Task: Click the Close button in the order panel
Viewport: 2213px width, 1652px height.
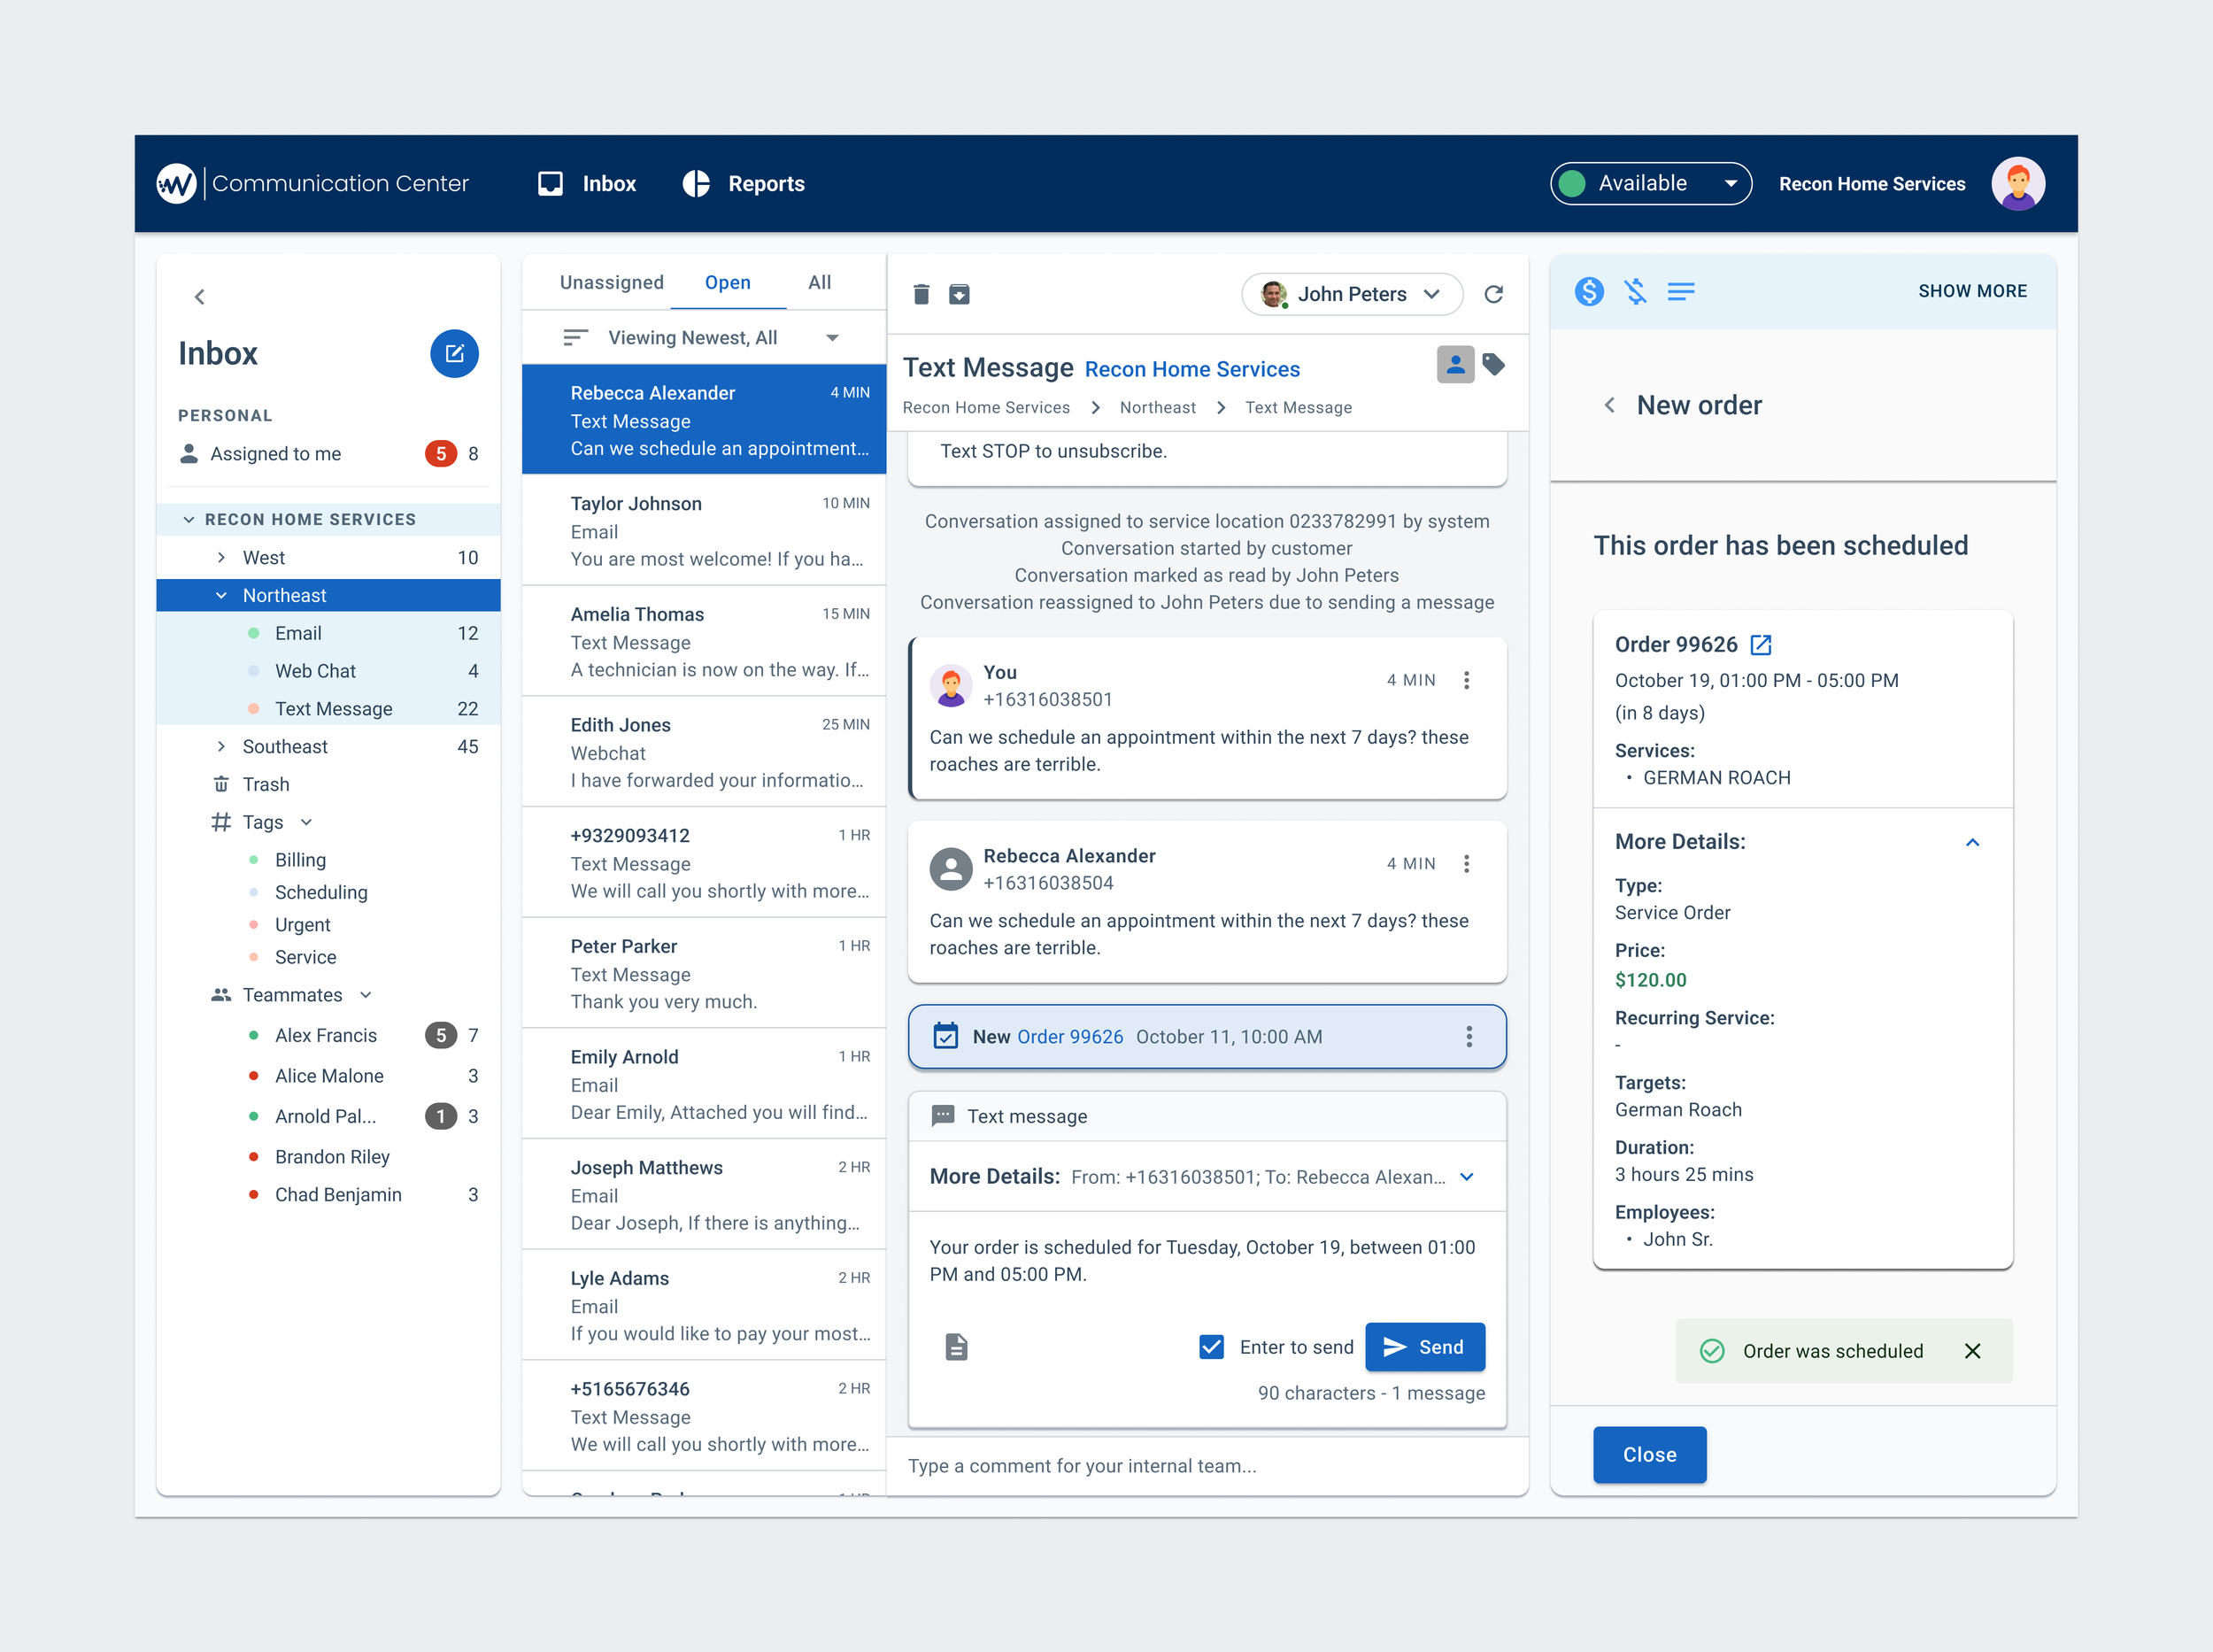Action: [1649, 1454]
